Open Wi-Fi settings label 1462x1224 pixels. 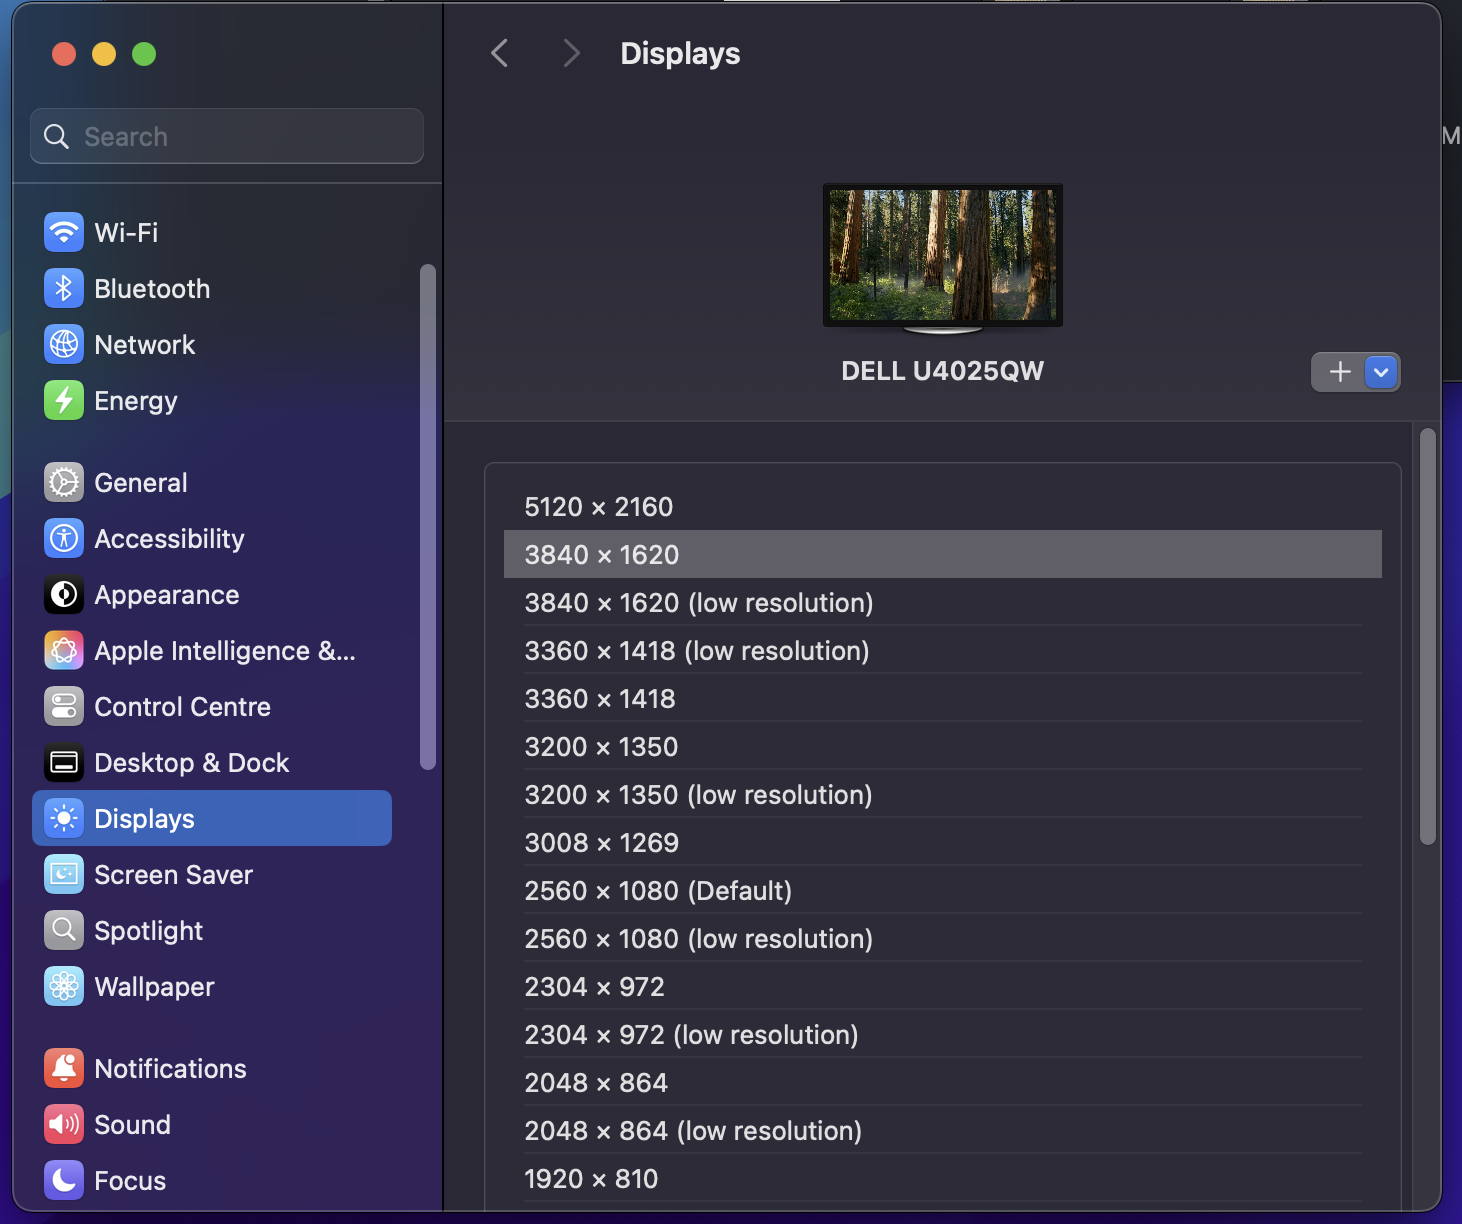126,233
